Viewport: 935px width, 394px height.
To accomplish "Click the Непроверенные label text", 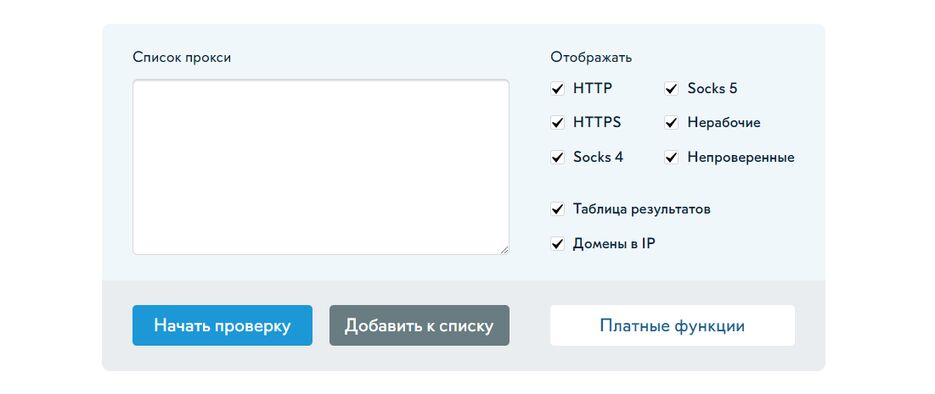I will (x=741, y=157).
